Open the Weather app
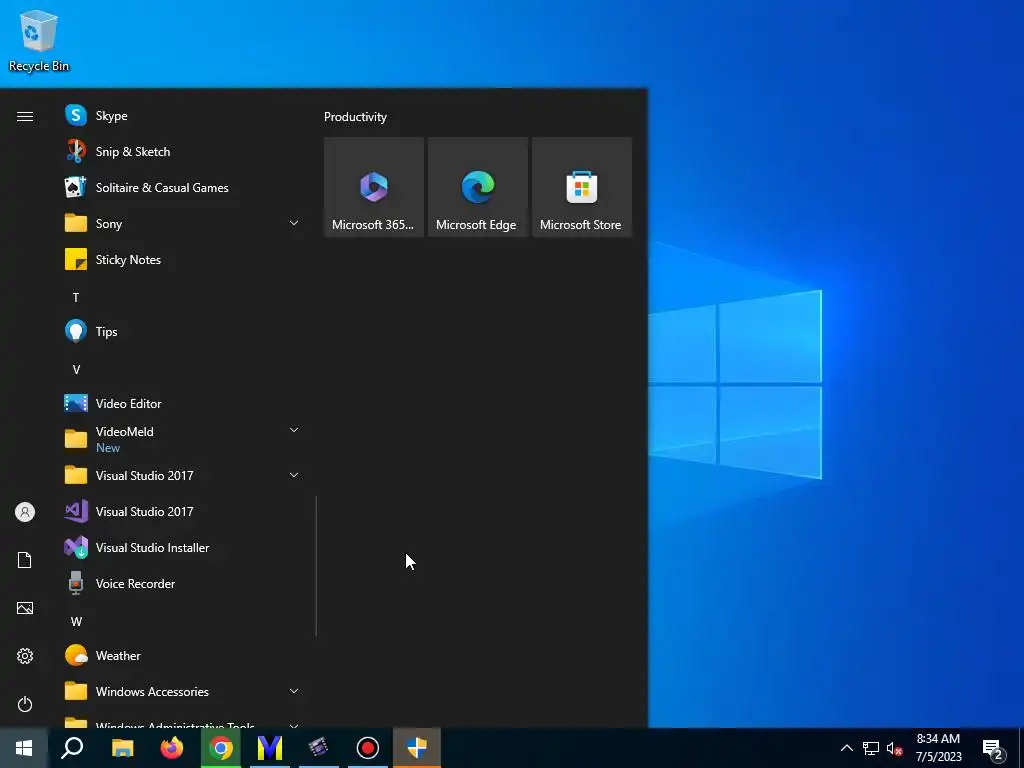Screen dimensions: 1024x768 182,655
